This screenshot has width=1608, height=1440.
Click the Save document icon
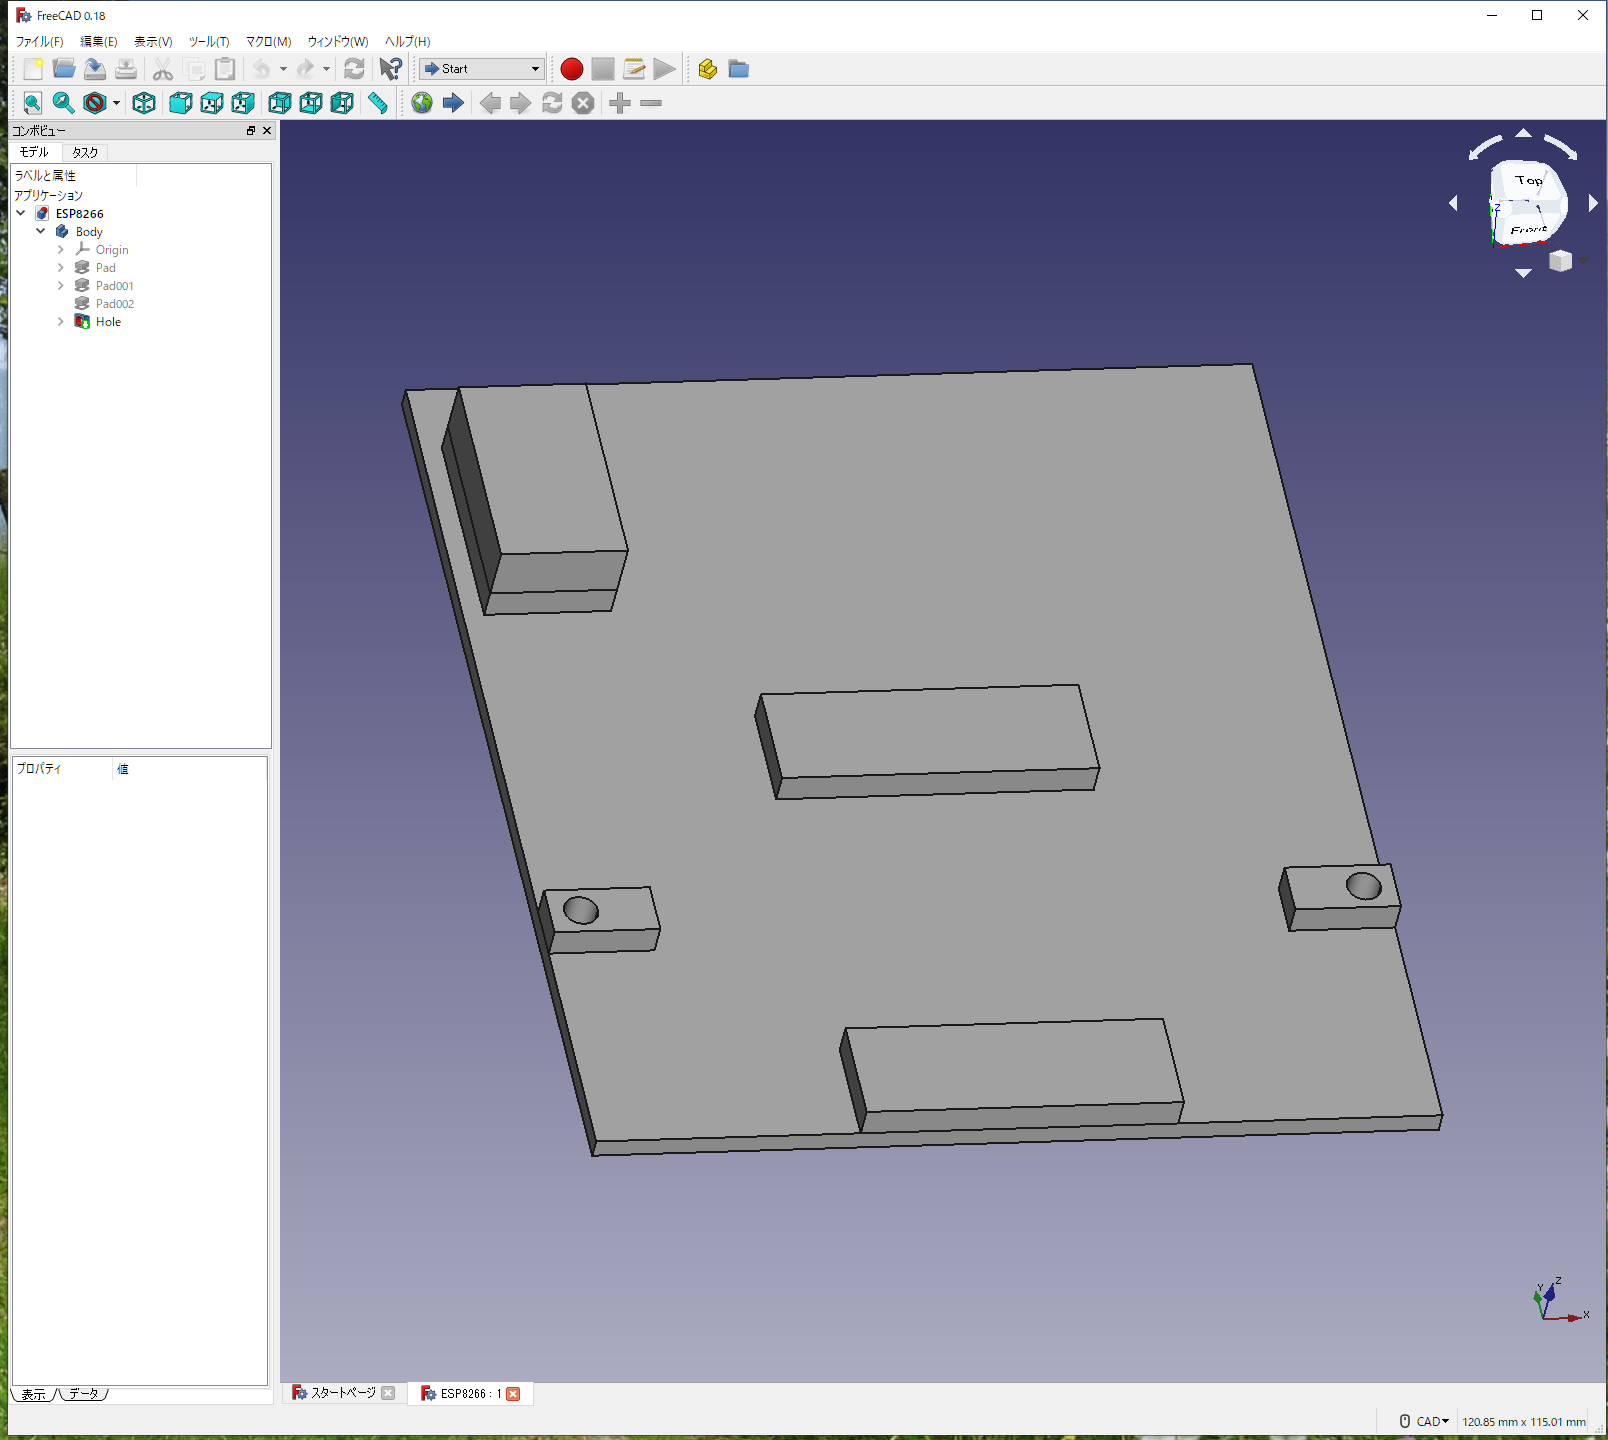(x=95, y=69)
